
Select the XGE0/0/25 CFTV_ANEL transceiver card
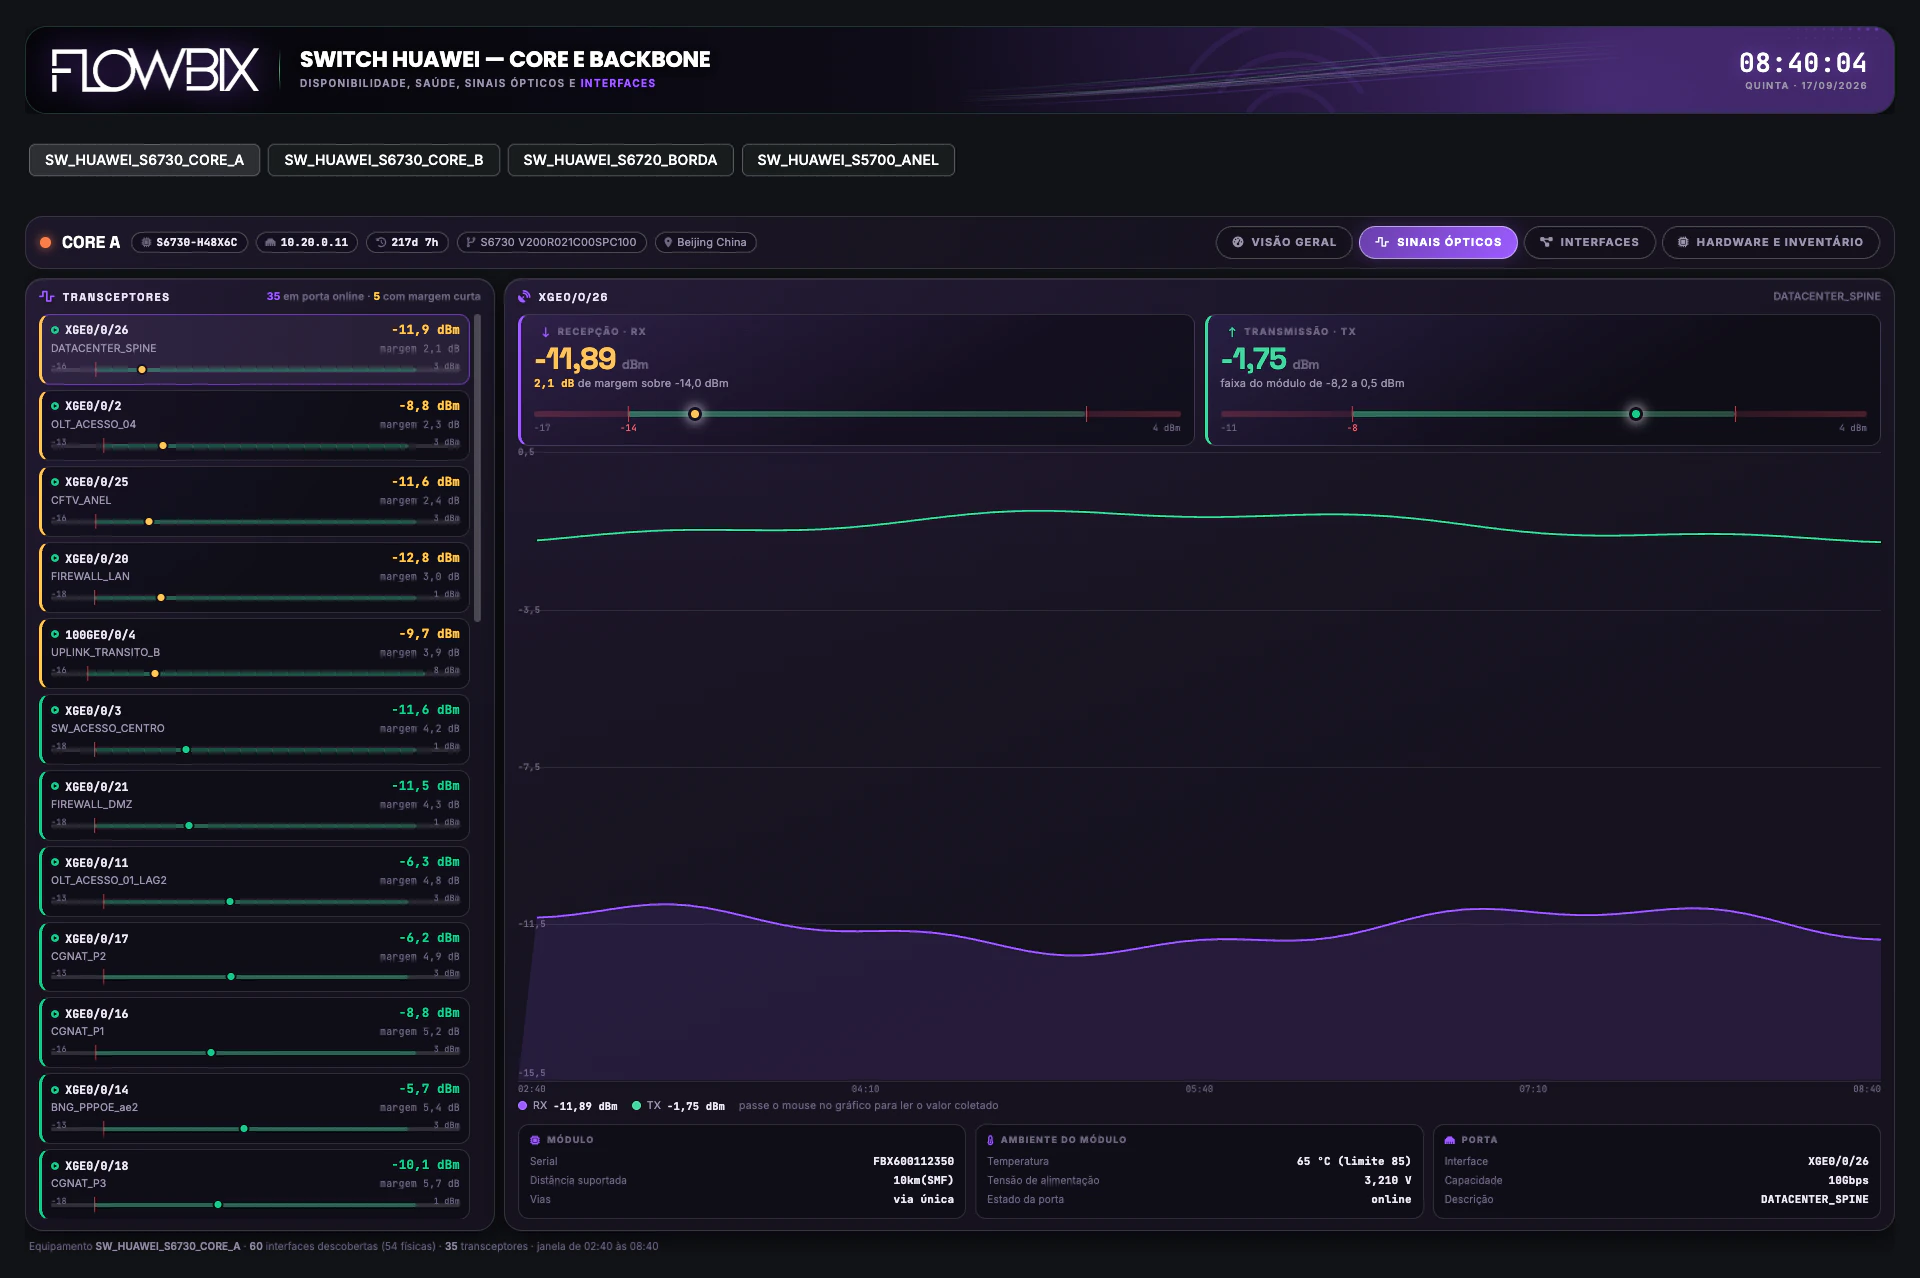(254, 501)
